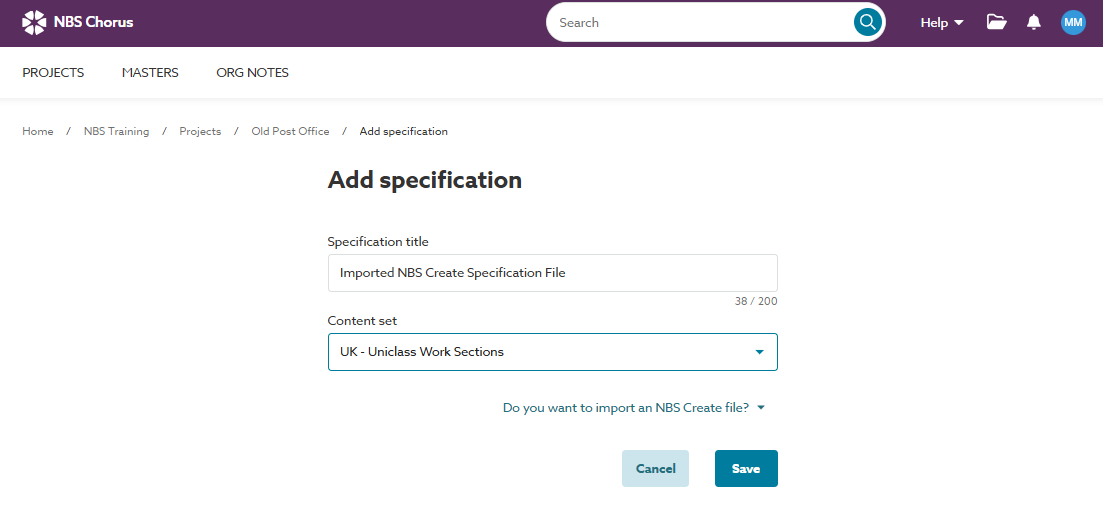
Task: Navigate to NBS Training breadcrumb
Action: (x=116, y=131)
